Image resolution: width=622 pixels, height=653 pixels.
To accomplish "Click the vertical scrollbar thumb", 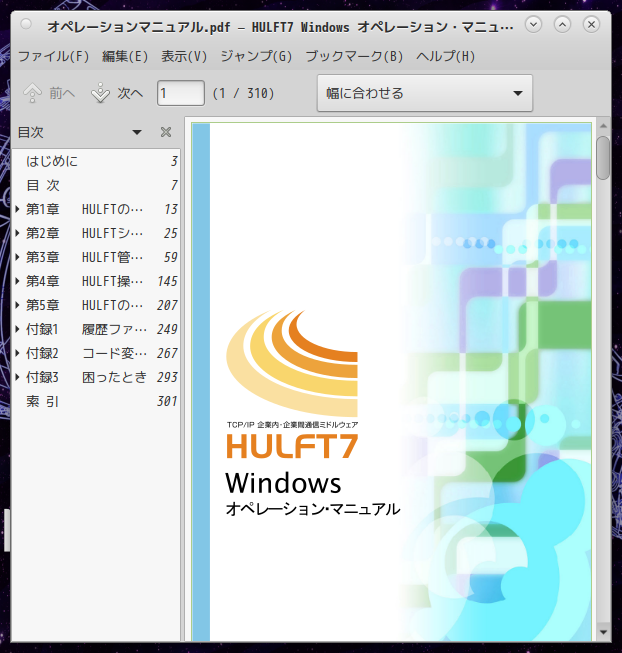I will pos(603,158).
